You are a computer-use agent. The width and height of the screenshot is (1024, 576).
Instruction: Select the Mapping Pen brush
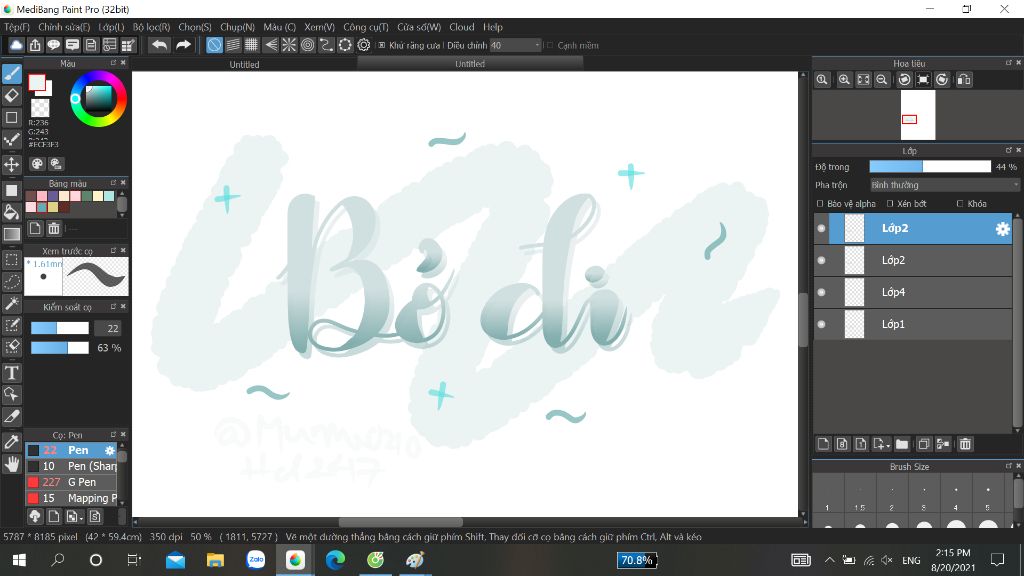coord(71,498)
